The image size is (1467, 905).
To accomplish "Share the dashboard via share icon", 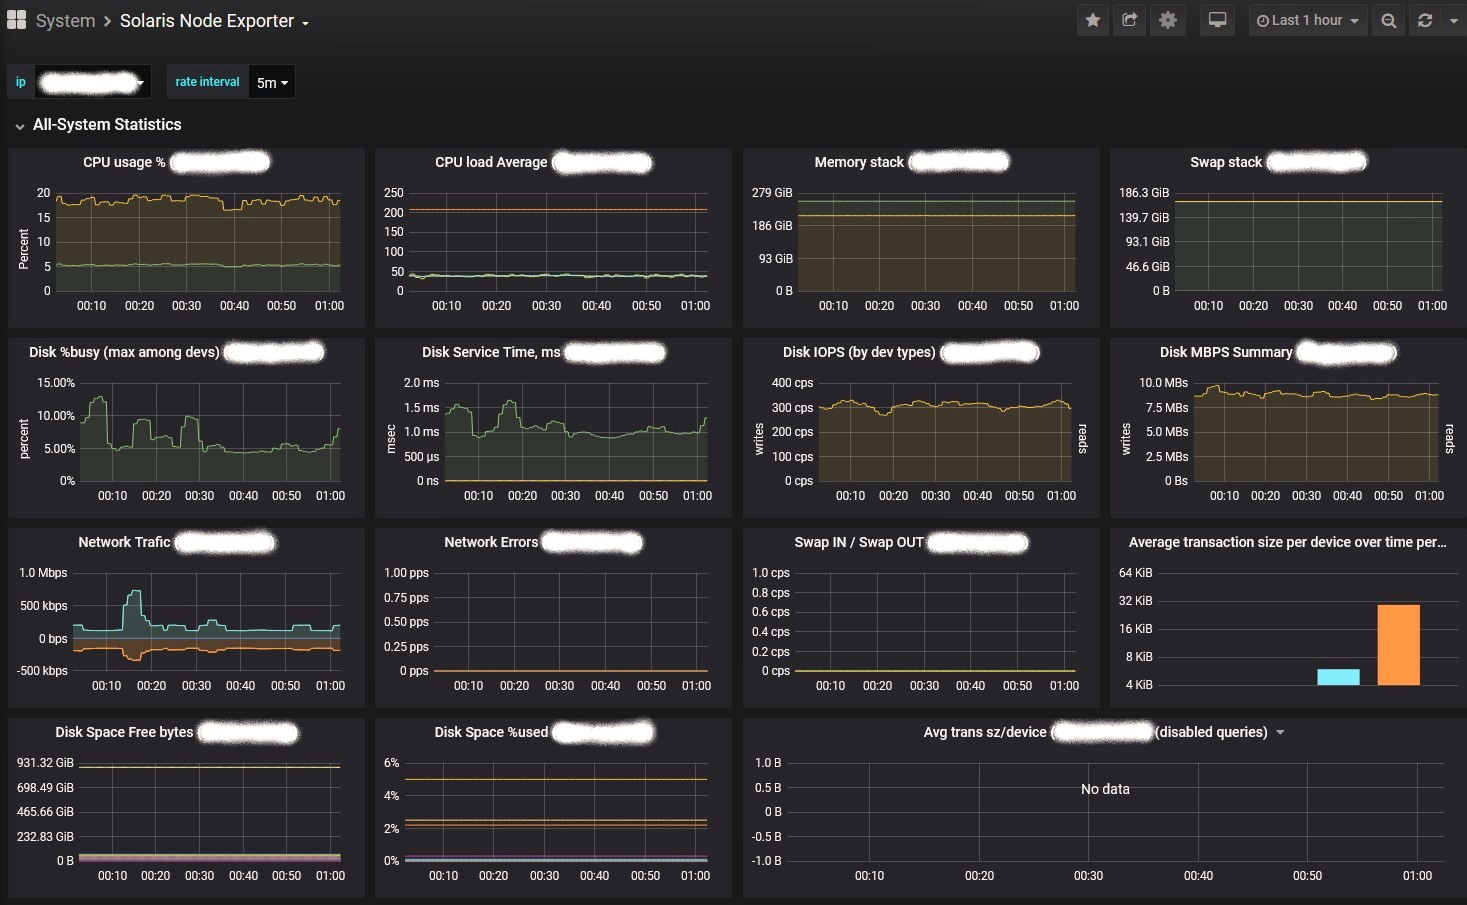I will tap(1130, 20).
